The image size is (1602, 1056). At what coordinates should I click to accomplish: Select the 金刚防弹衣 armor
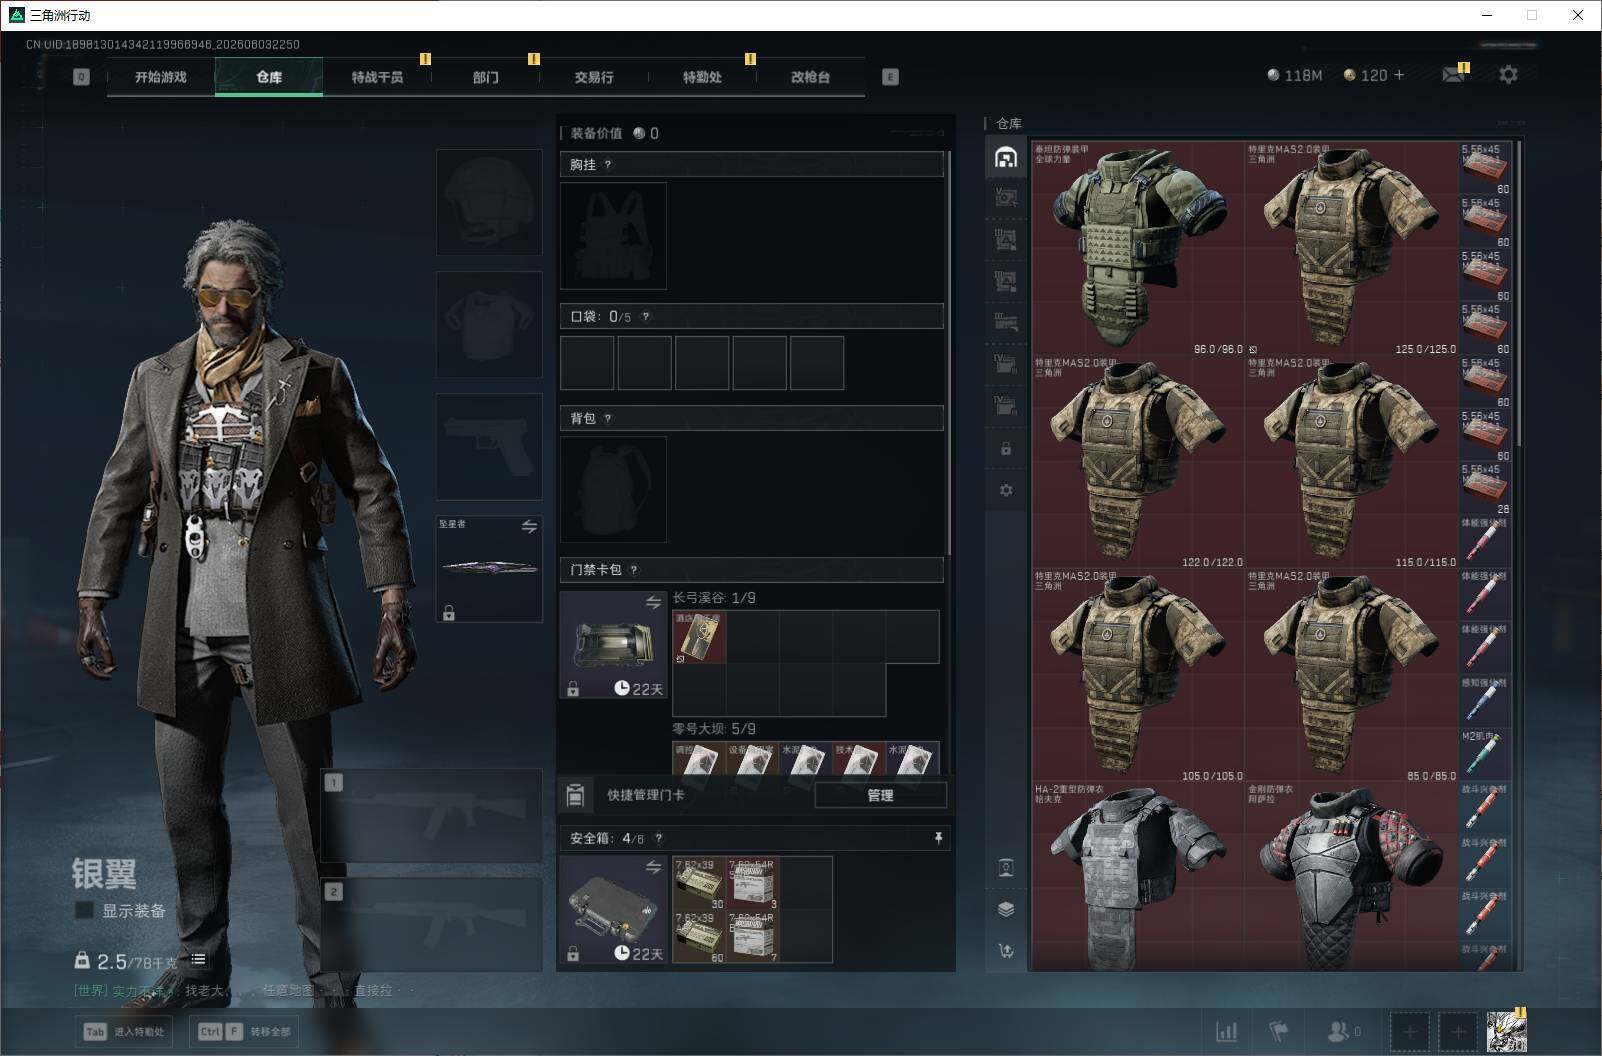point(1351,876)
